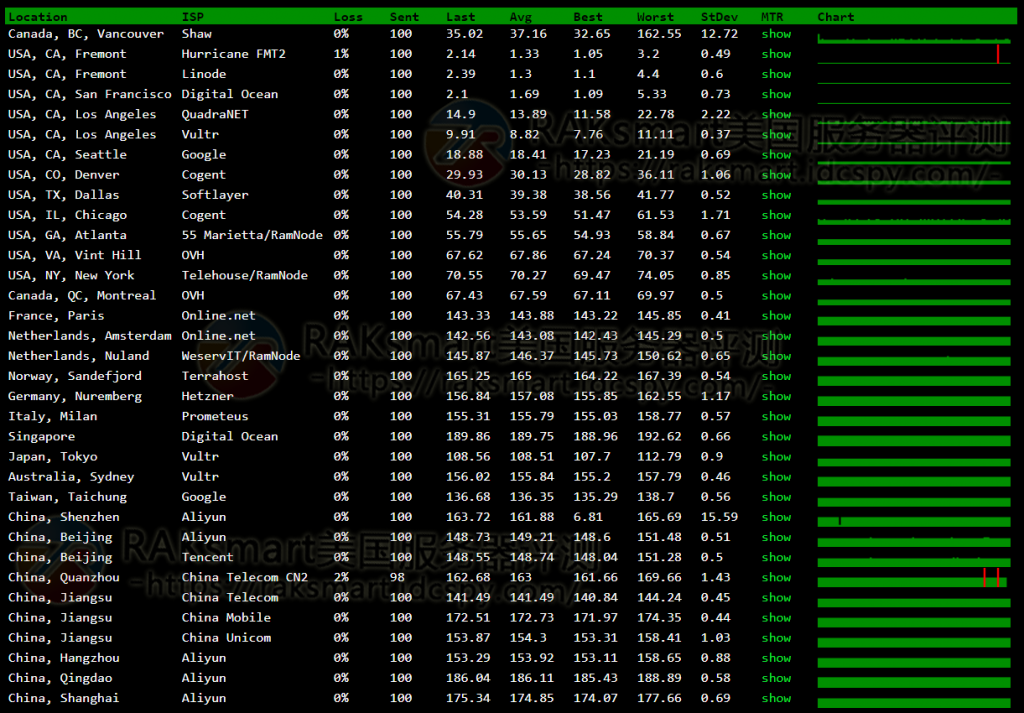Show MTR for Los Angeles Vultr
Screen dimensions: 1024x713
tap(776, 135)
